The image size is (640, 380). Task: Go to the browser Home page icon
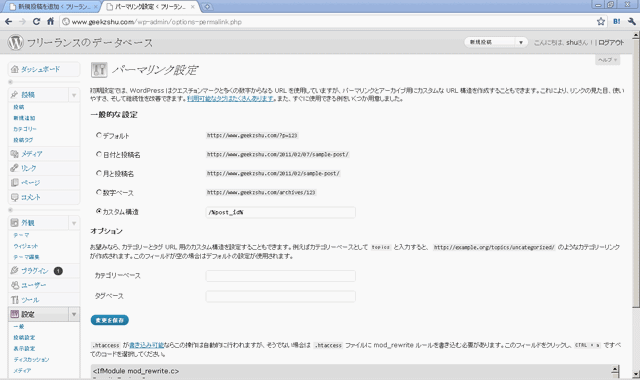tap(50, 22)
